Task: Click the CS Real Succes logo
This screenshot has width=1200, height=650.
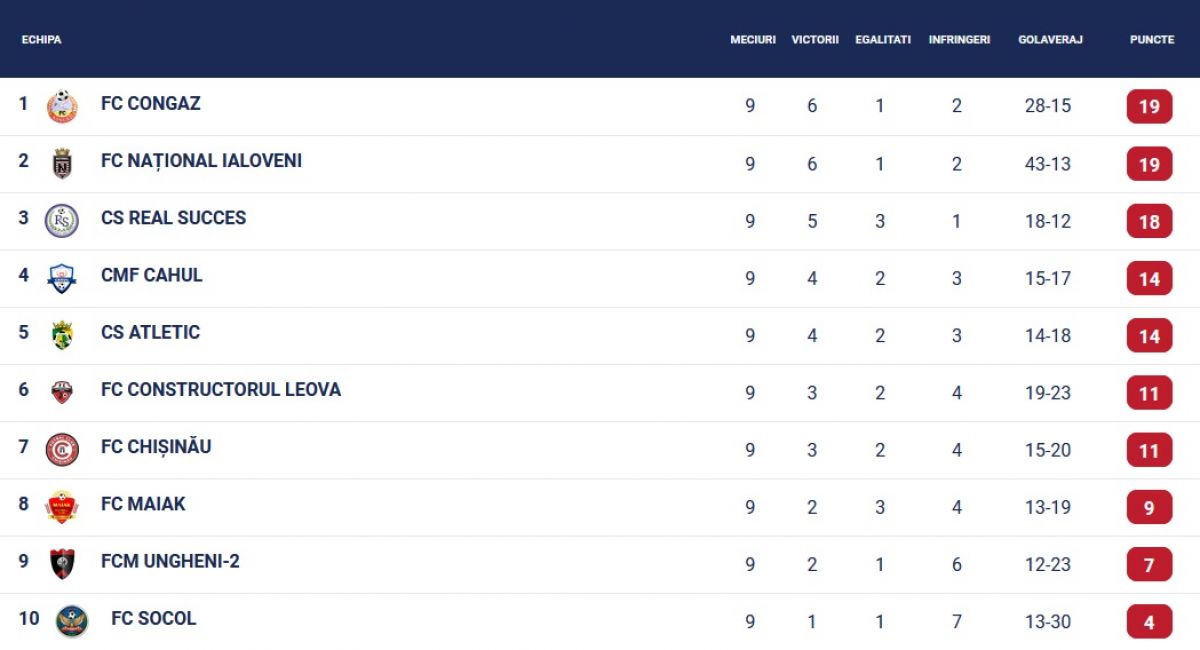Action: click(x=62, y=221)
